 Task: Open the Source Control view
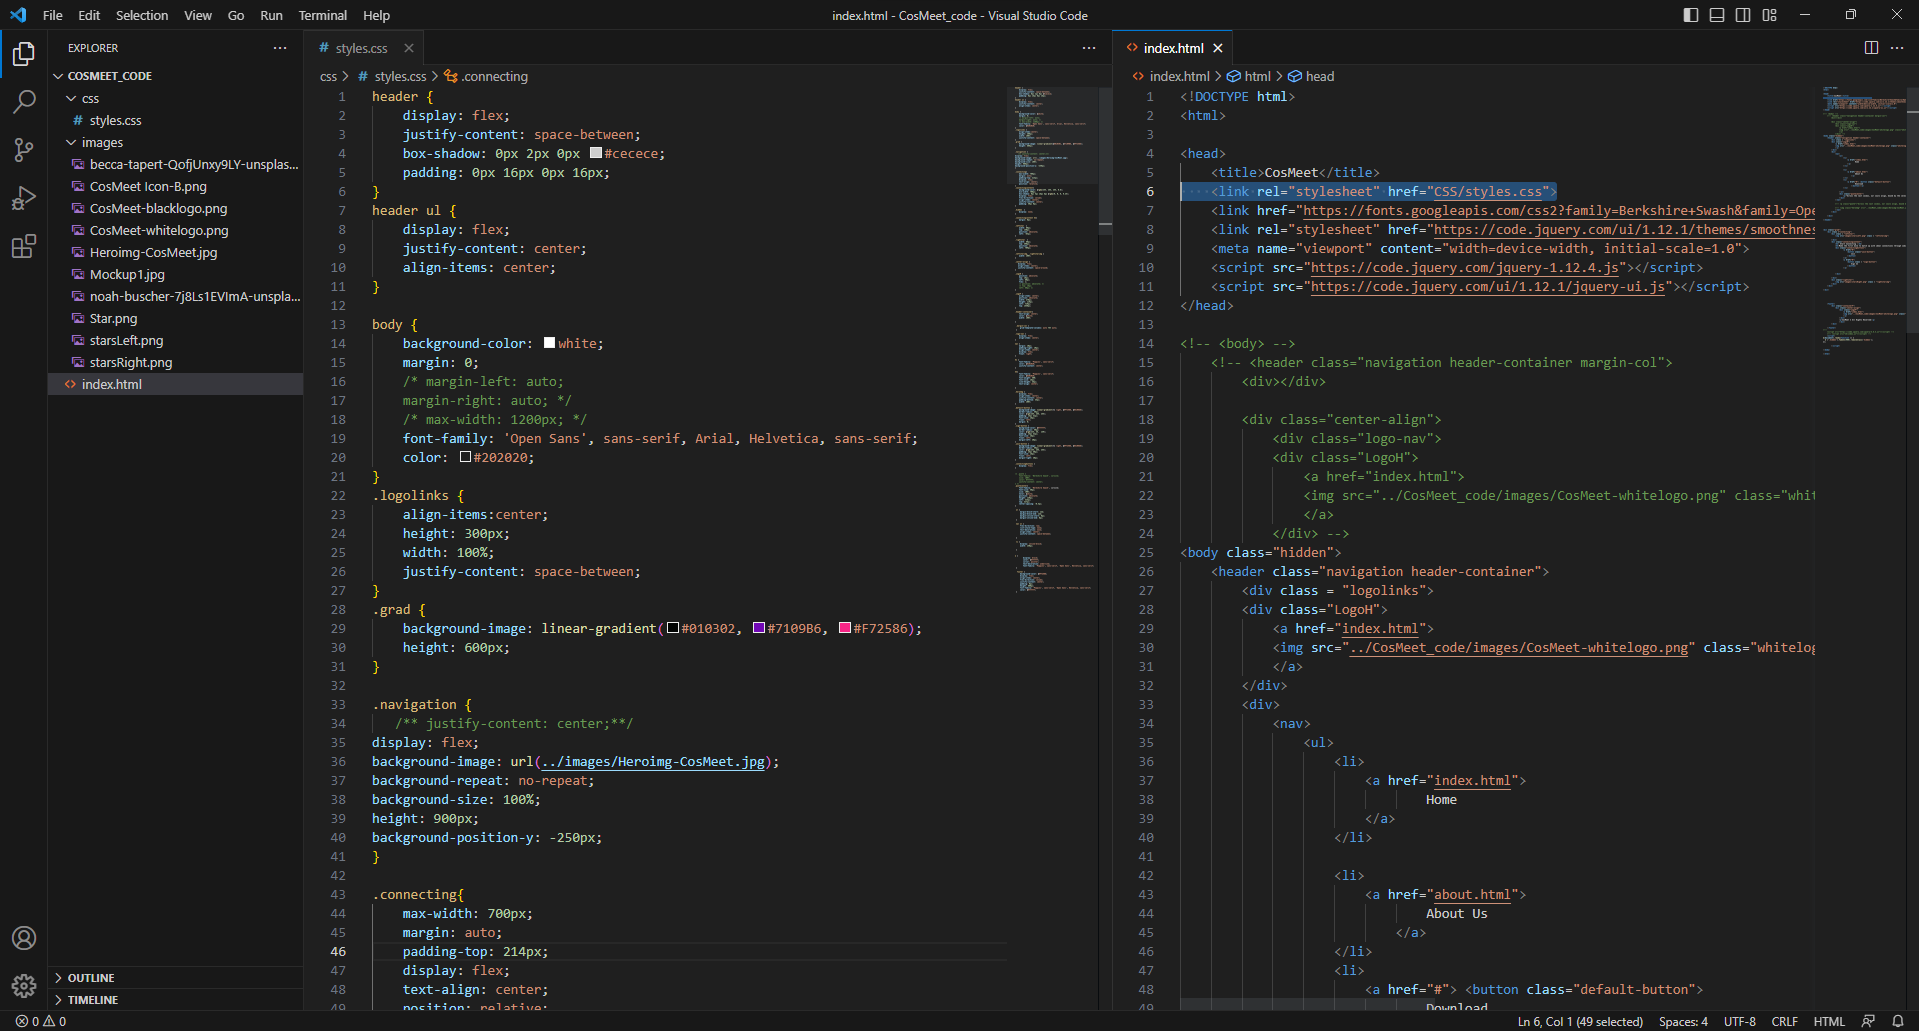pyautogui.click(x=24, y=149)
